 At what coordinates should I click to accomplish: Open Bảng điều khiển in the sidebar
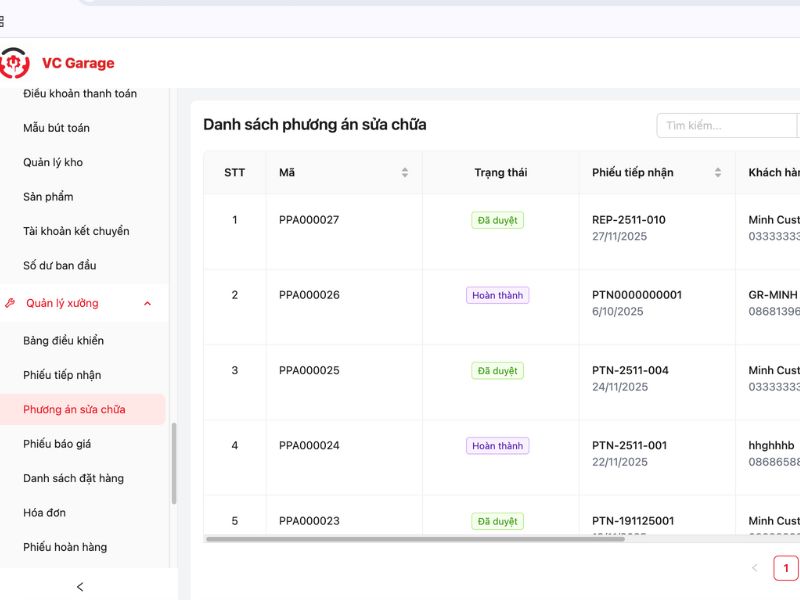tap(63, 341)
